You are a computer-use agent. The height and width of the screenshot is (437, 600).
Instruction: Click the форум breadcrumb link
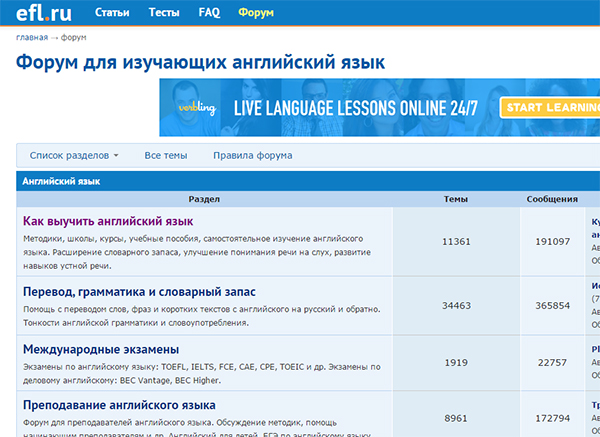point(73,38)
